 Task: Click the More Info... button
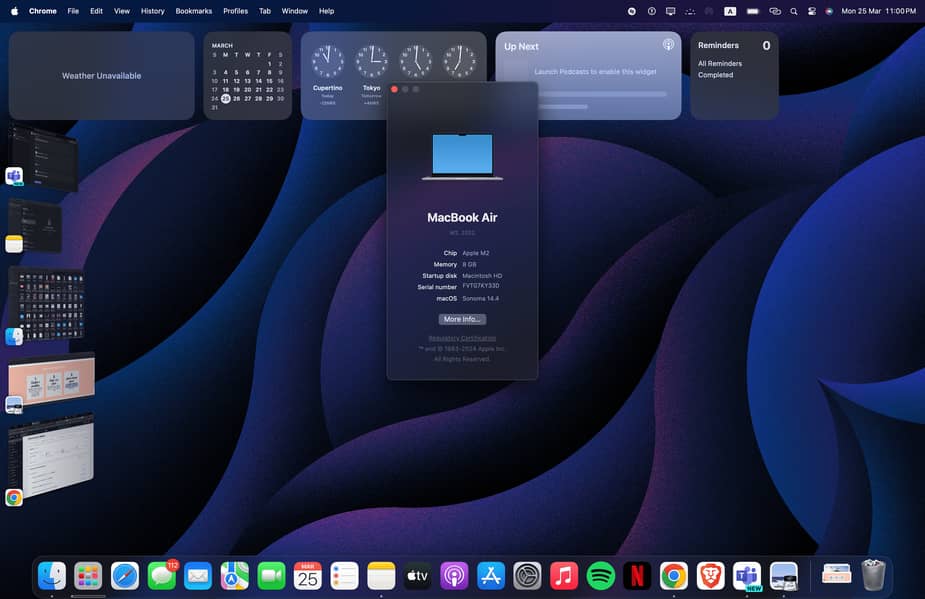pyautogui.click(x=462, y=319)
